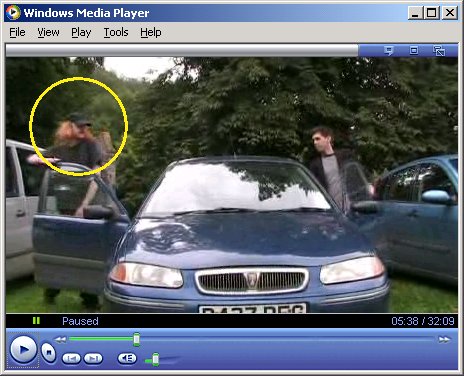Click the volume slider knob
This screenshot has height=376, width=464.
click(x=155, y=359)
